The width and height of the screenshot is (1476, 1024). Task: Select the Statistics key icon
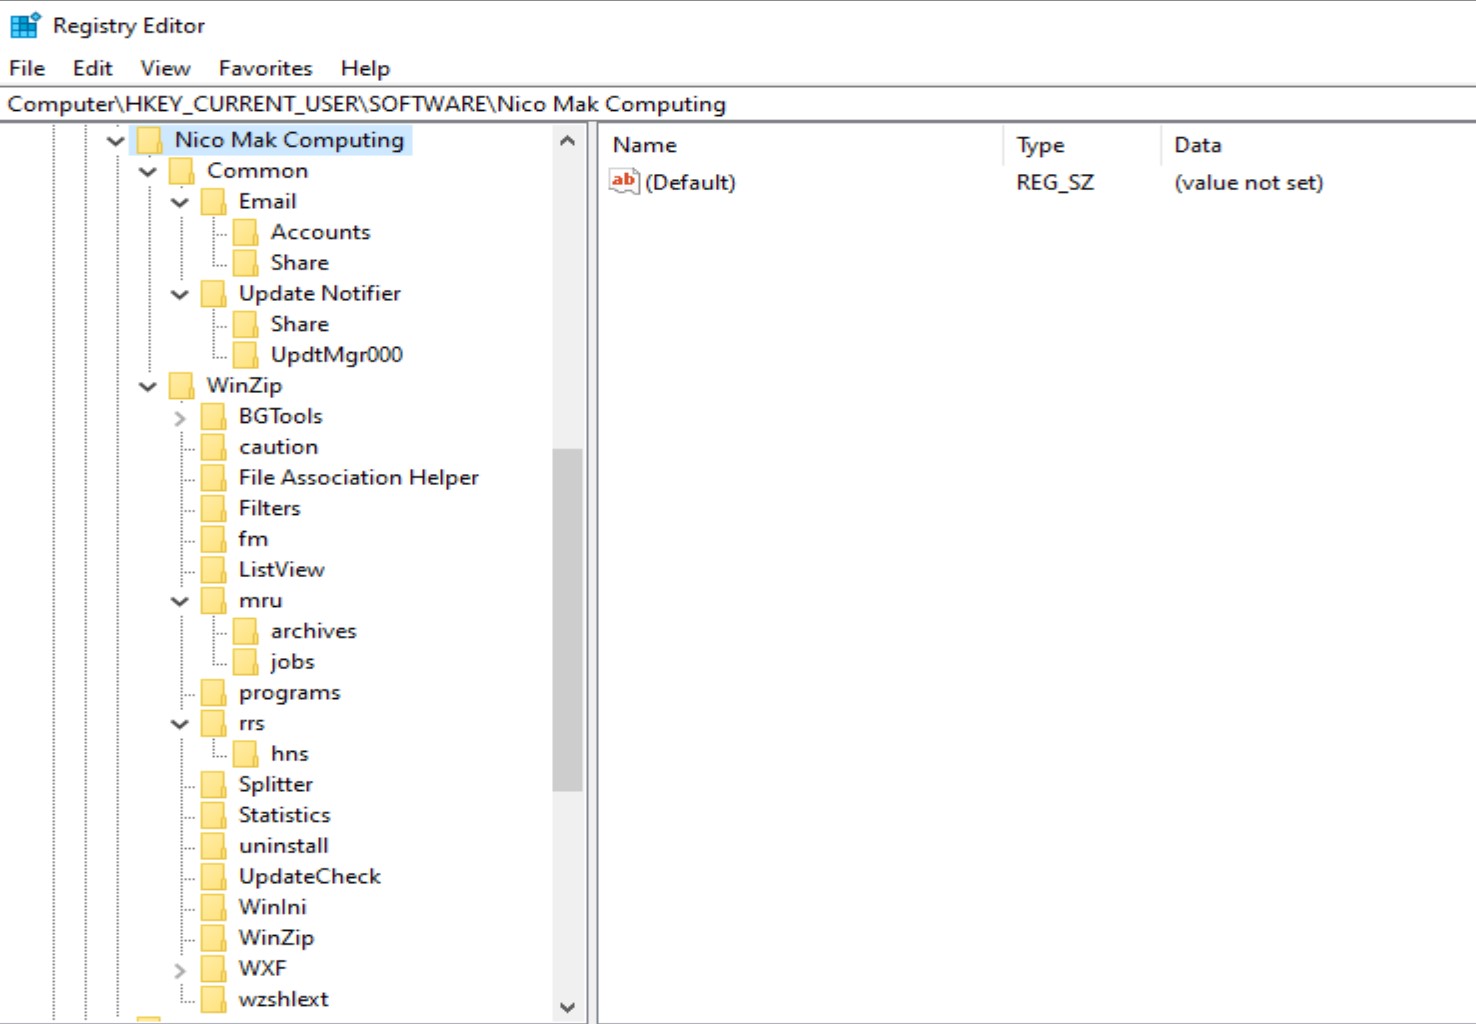[x=214, y=814]
